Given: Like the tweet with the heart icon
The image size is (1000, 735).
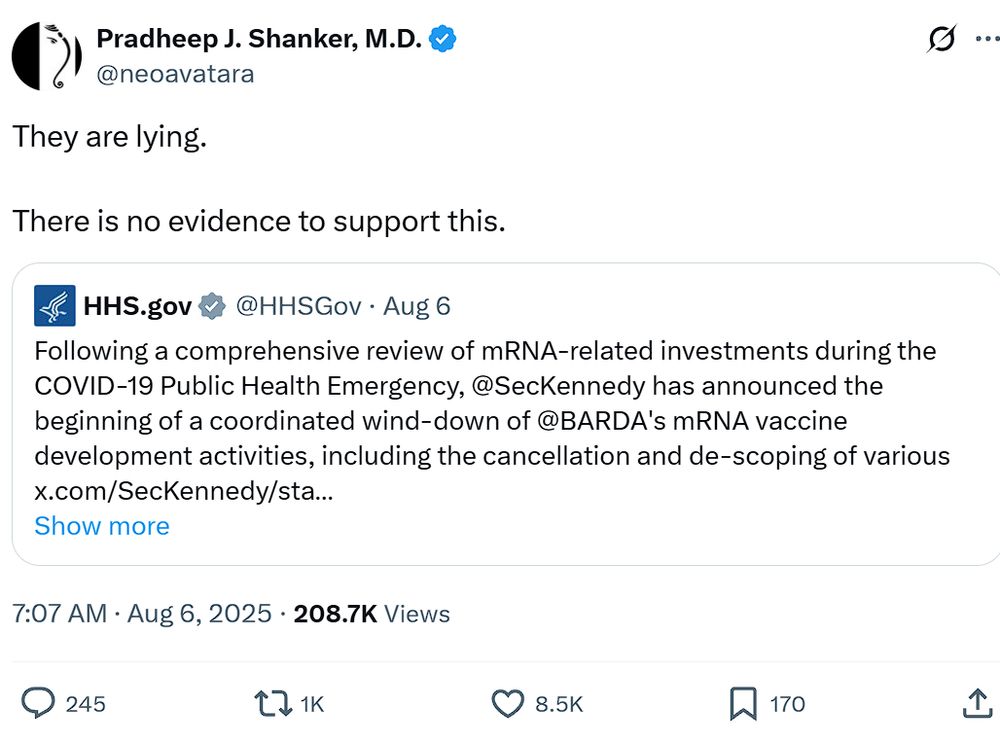Looking at the screenshot, I should 510,704.
